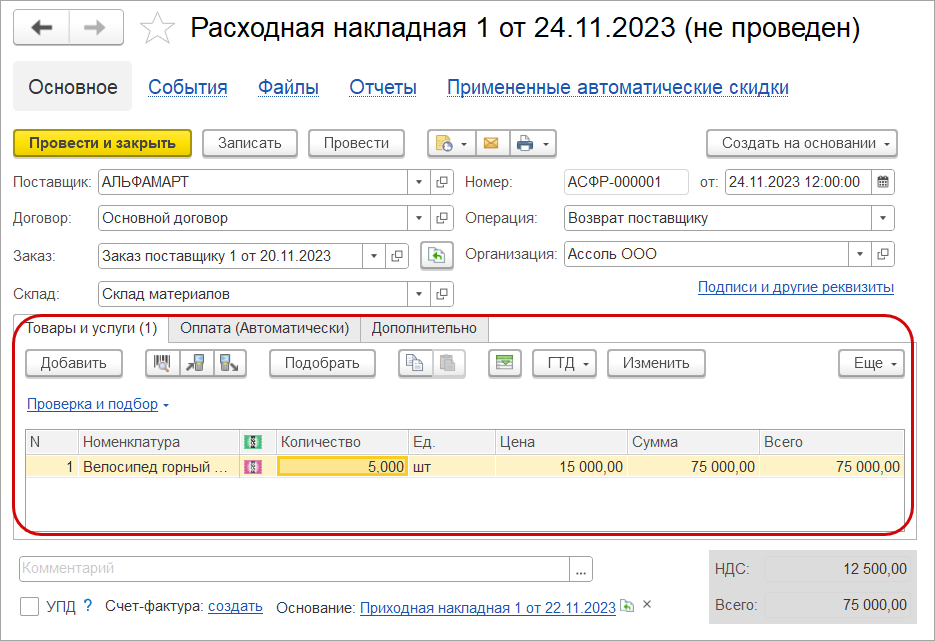Click the barcode search icon
The width and height of the screenshot is (935, 641).
click(x=160, y=363)
